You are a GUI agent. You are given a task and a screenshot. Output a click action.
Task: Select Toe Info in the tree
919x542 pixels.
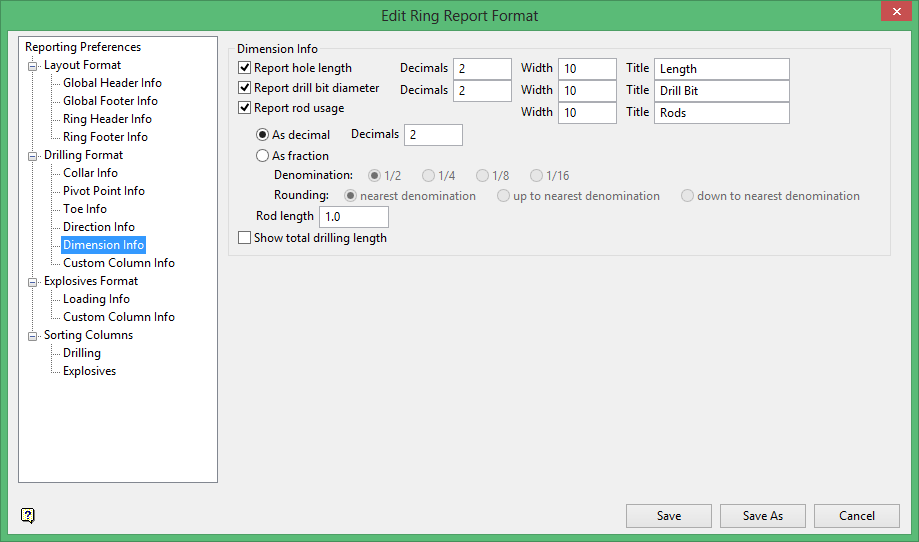tap(84, 209)
